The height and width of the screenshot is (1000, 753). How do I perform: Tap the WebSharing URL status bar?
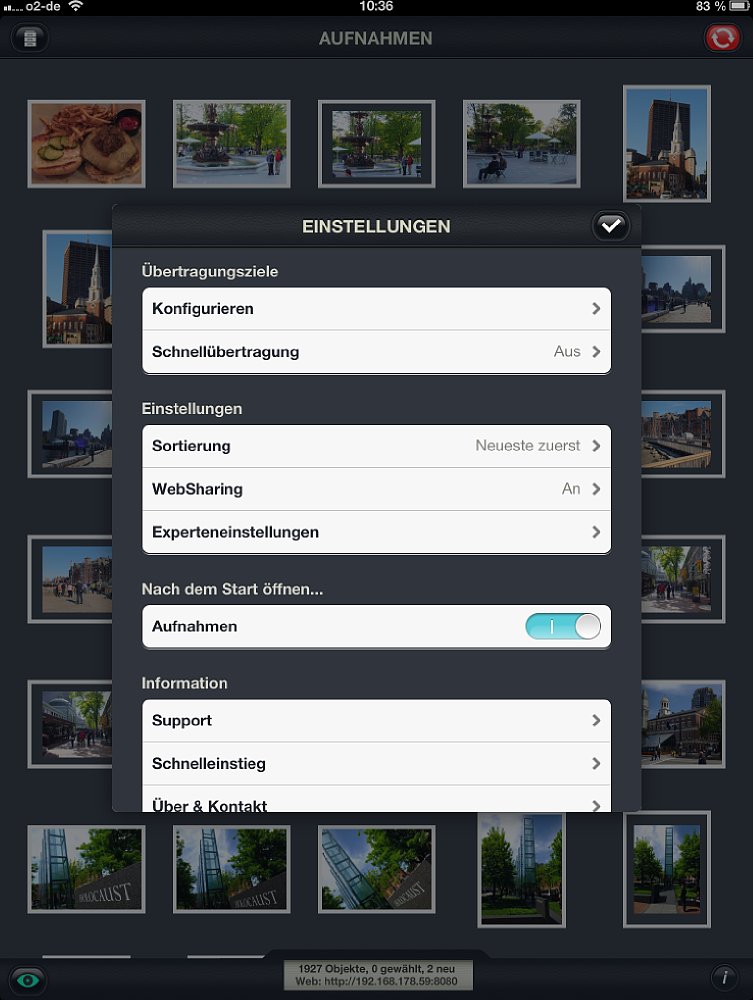click(x=377, y=974)
